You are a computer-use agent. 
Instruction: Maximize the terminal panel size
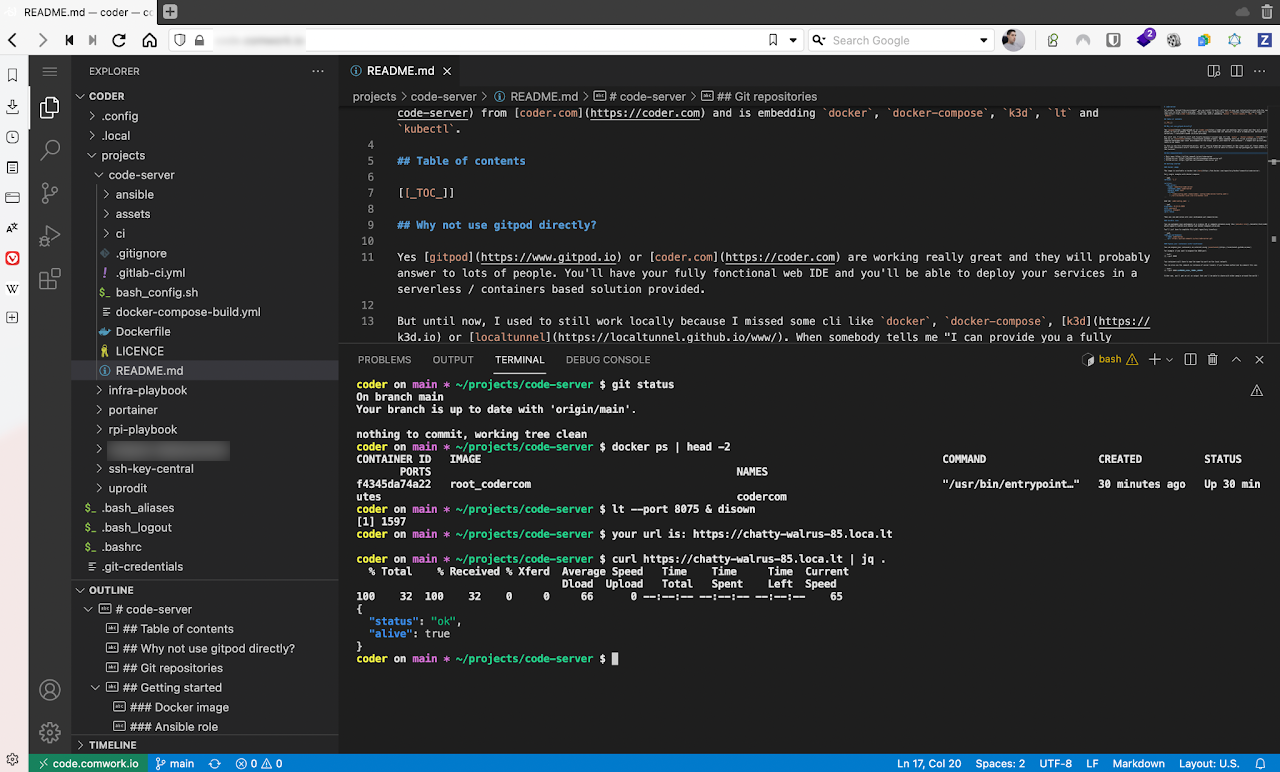point(1236,359)
